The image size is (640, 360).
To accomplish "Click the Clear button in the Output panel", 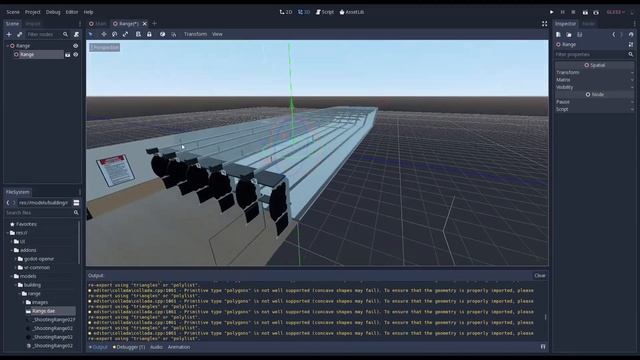I will (x=540, y=276).
